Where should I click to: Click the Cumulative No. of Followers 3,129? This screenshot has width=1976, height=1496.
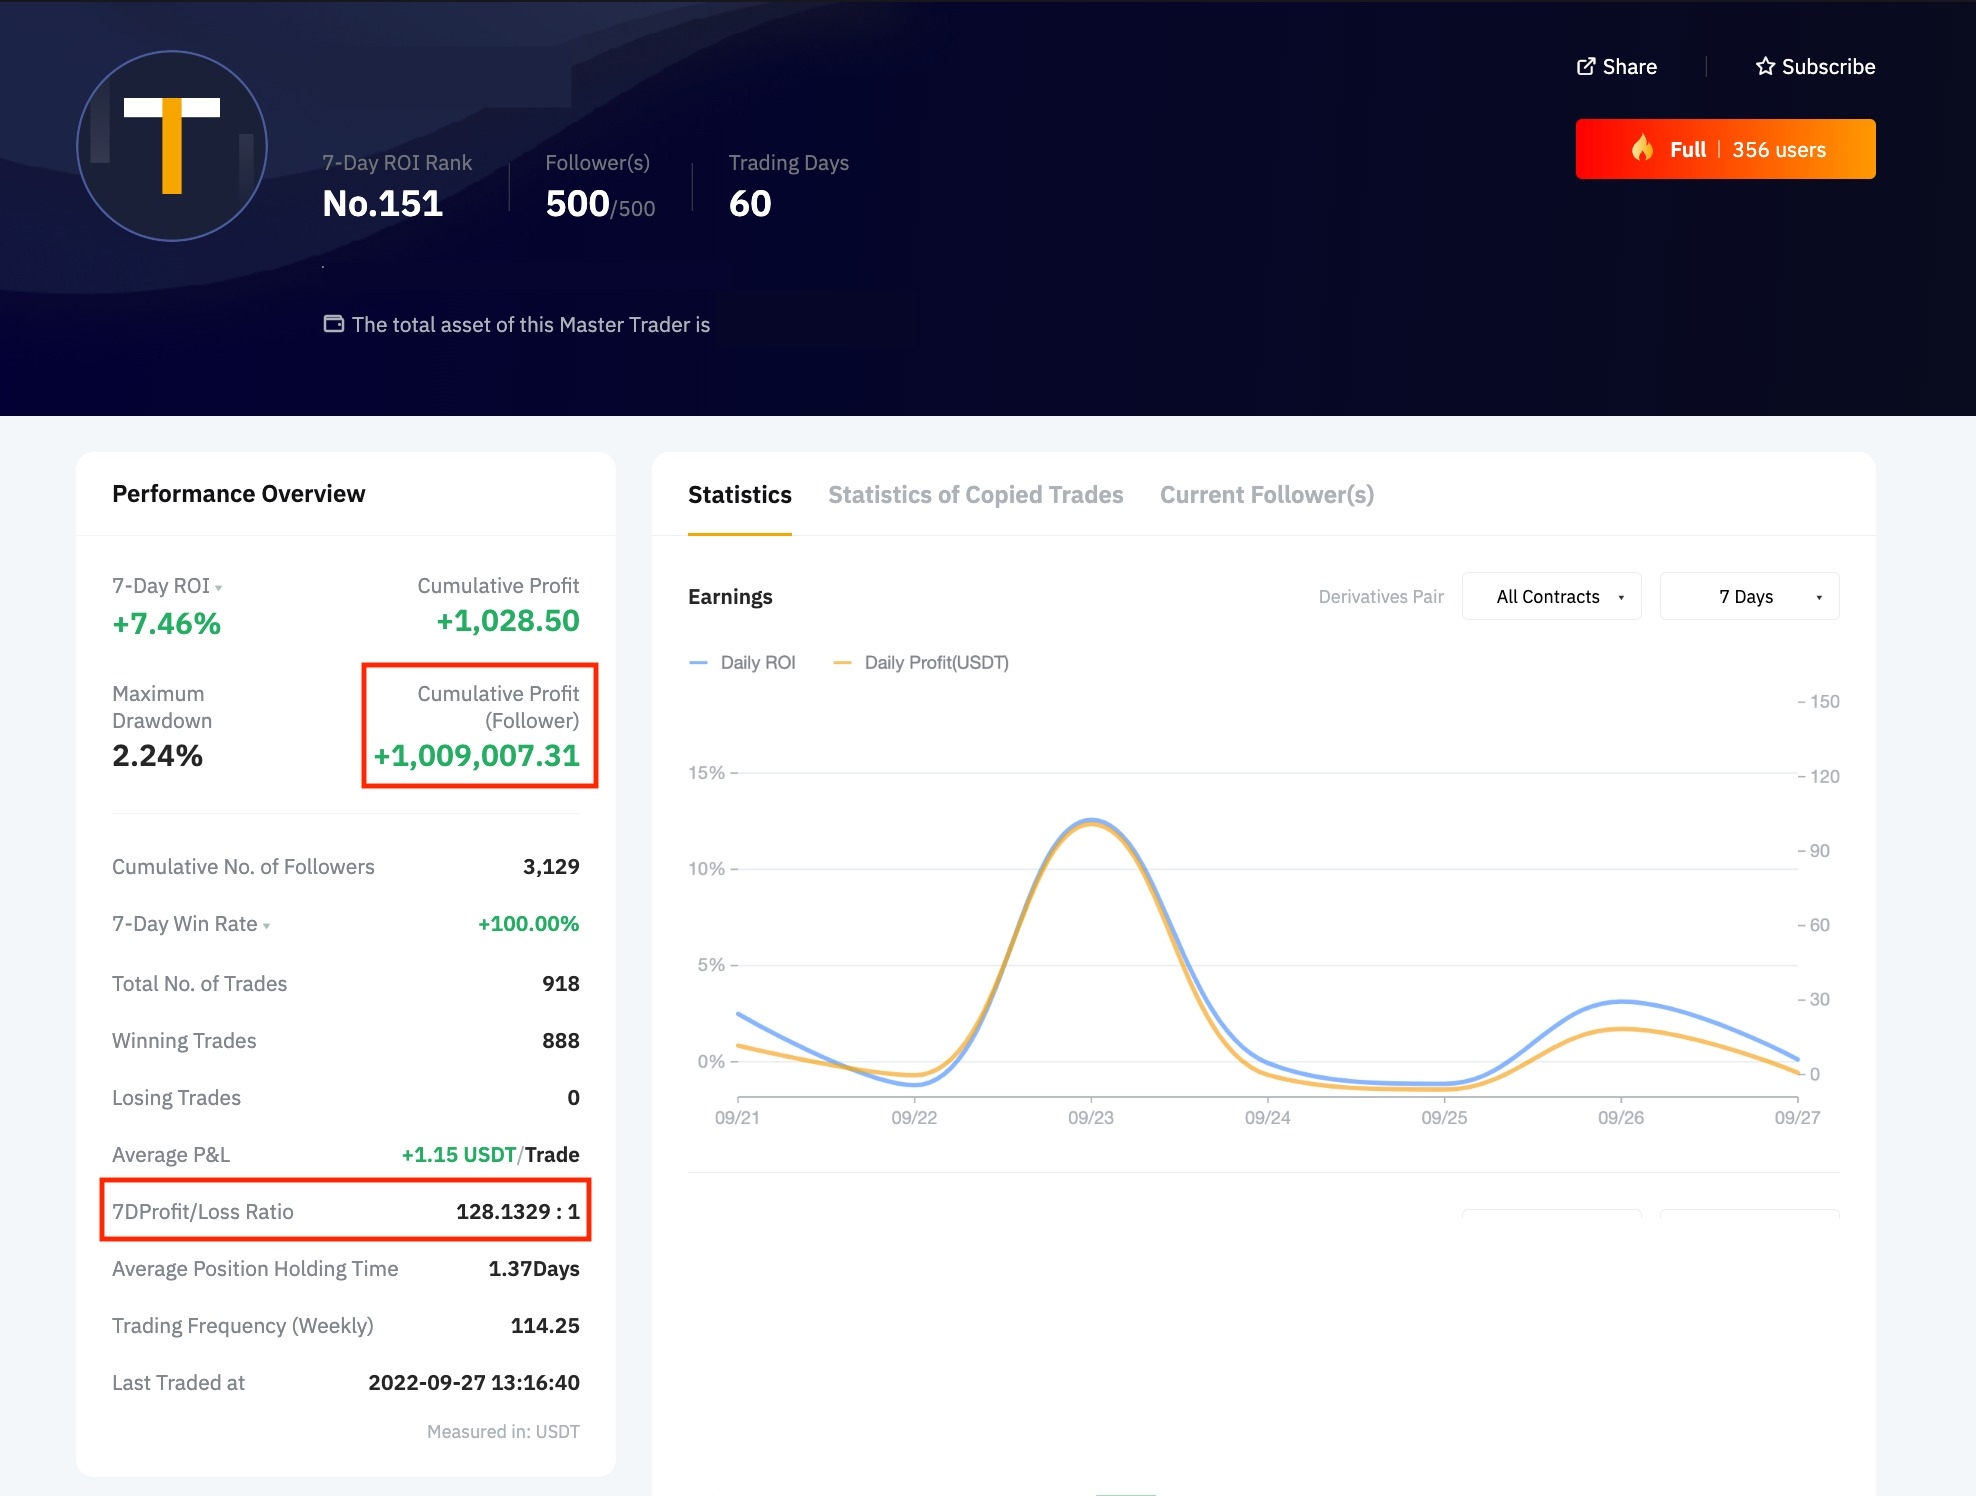pyautogui.click(x=551, y=867)
